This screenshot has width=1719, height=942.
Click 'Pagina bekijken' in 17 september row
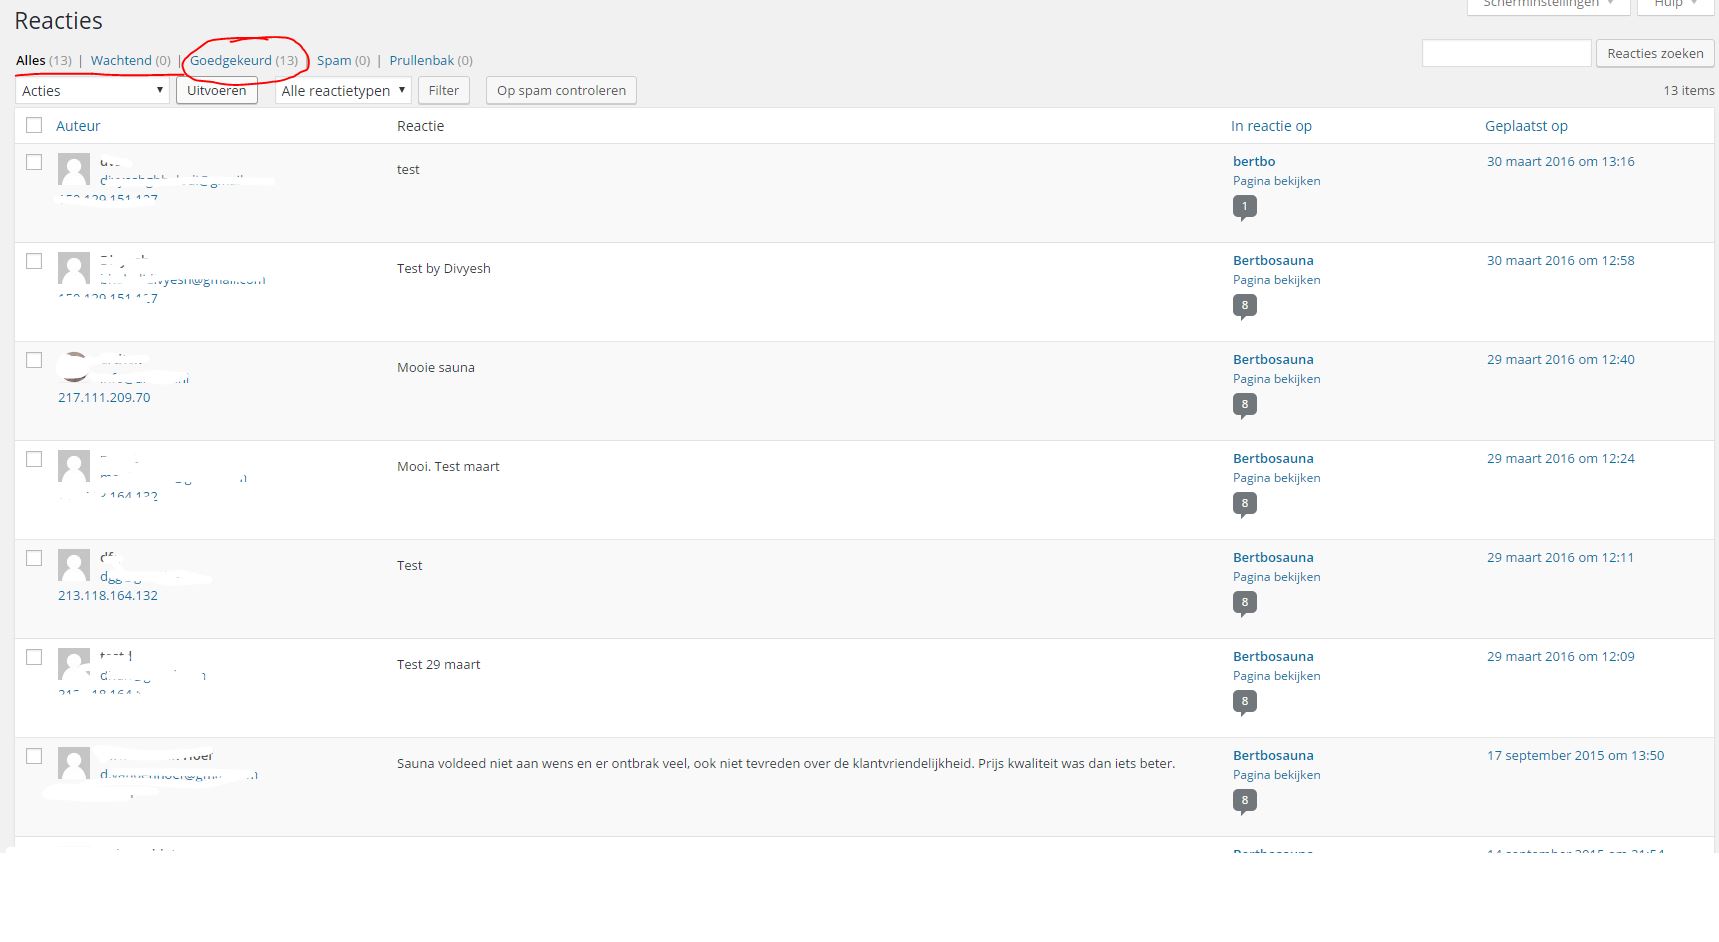click(x=1276, y=775)
